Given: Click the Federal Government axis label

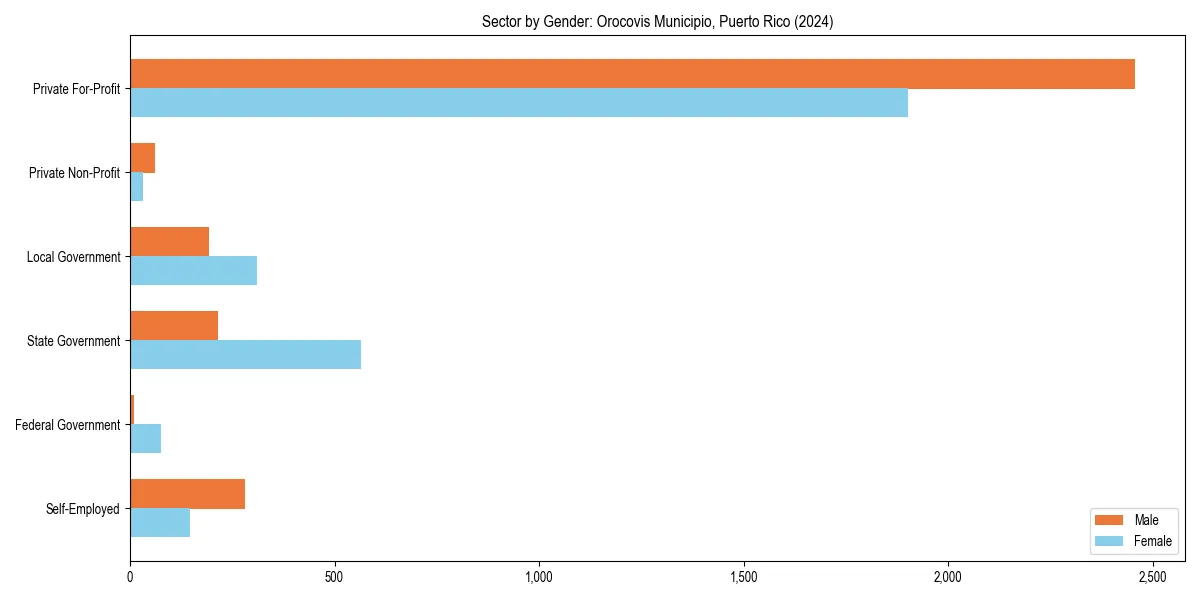Looking at the screenshot, I should (67, 425).
